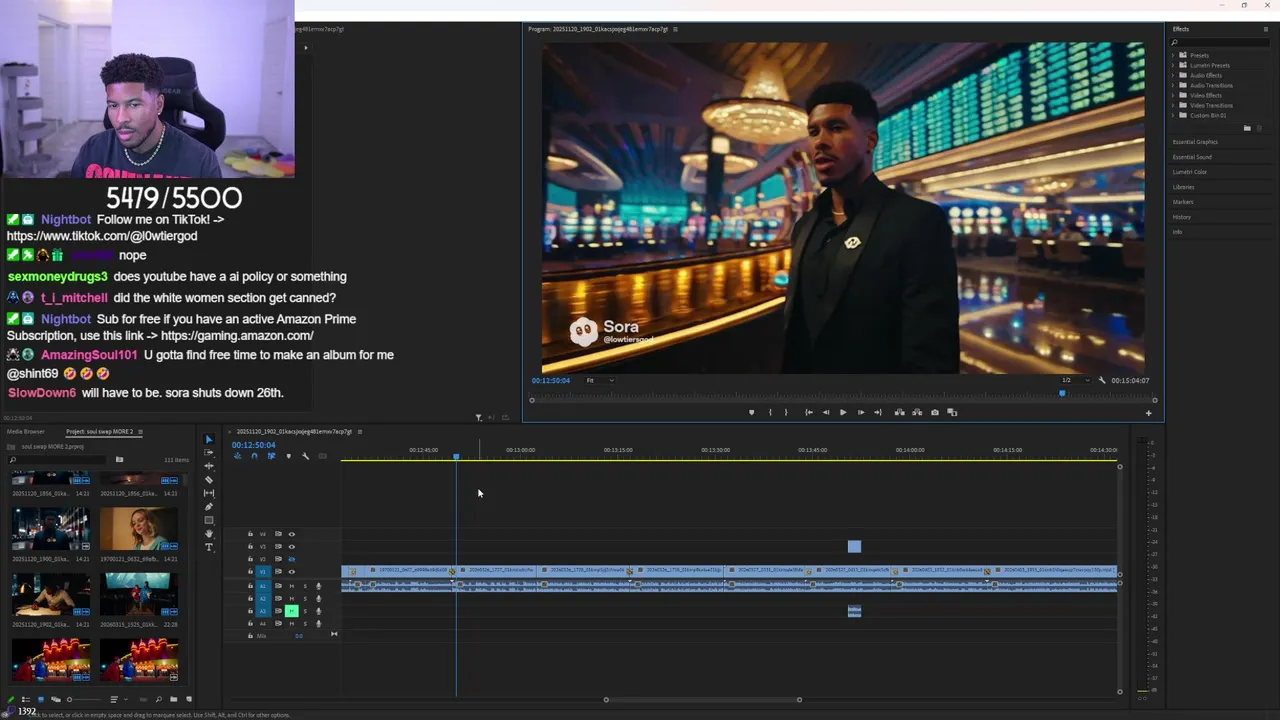Expand Video Transitions folder
The height and width of the screenshot is (720, 1280).
click(x=1174, y=105)
